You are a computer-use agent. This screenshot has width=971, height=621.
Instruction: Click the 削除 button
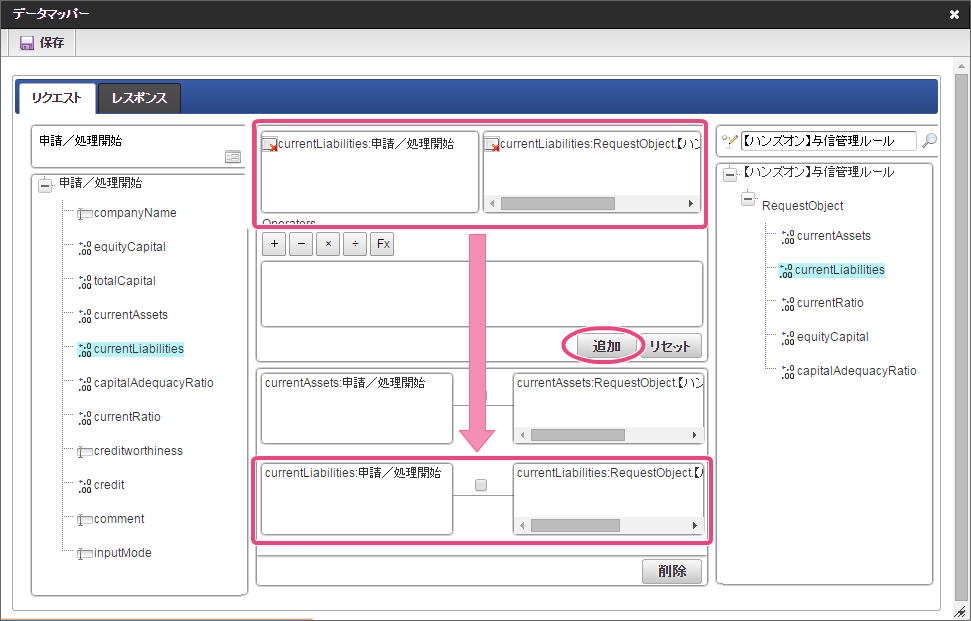point(672,571)
